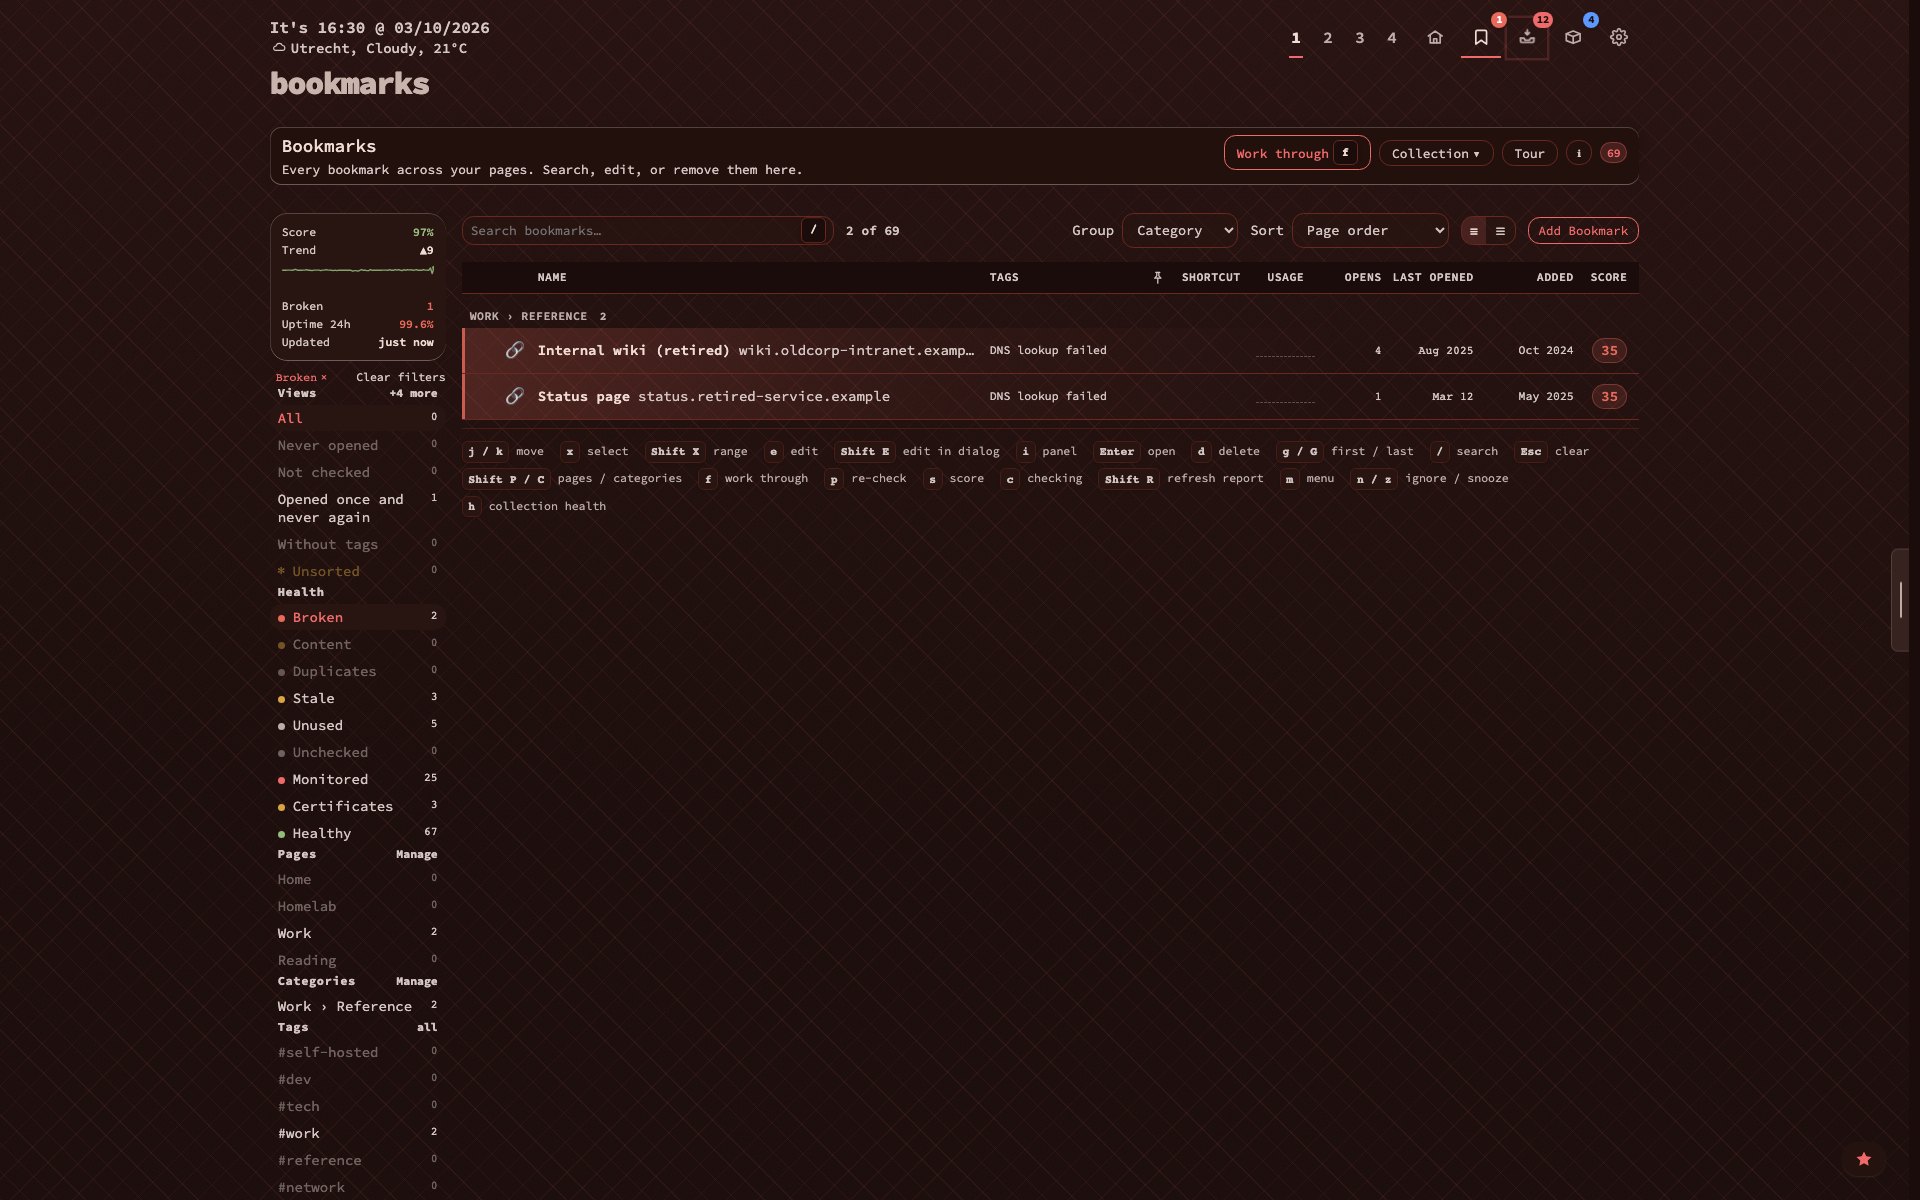Select the Stale health filter

pos(357,698)
